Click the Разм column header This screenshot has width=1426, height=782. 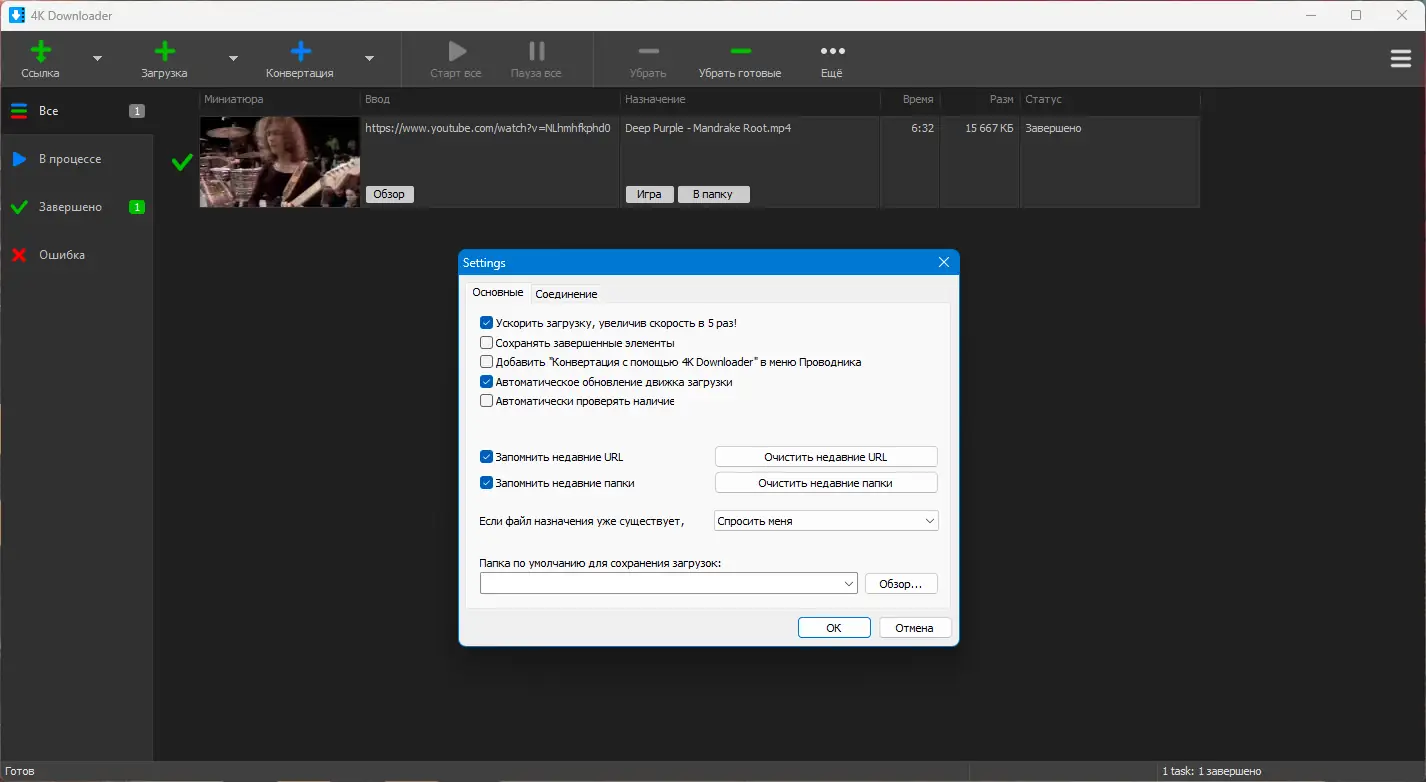(980, 99)
